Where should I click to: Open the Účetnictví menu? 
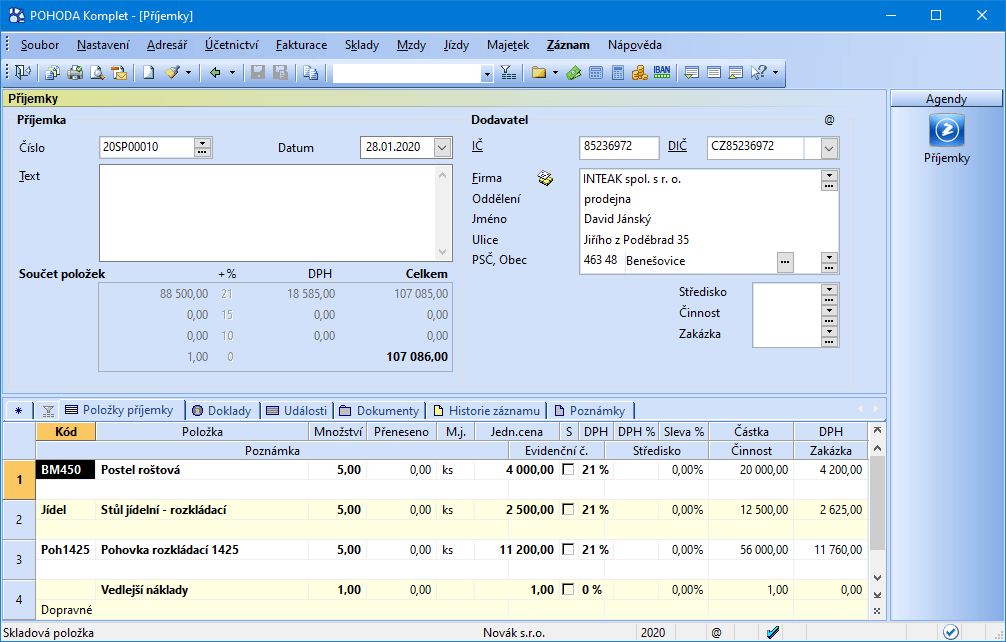click(232, 45)
